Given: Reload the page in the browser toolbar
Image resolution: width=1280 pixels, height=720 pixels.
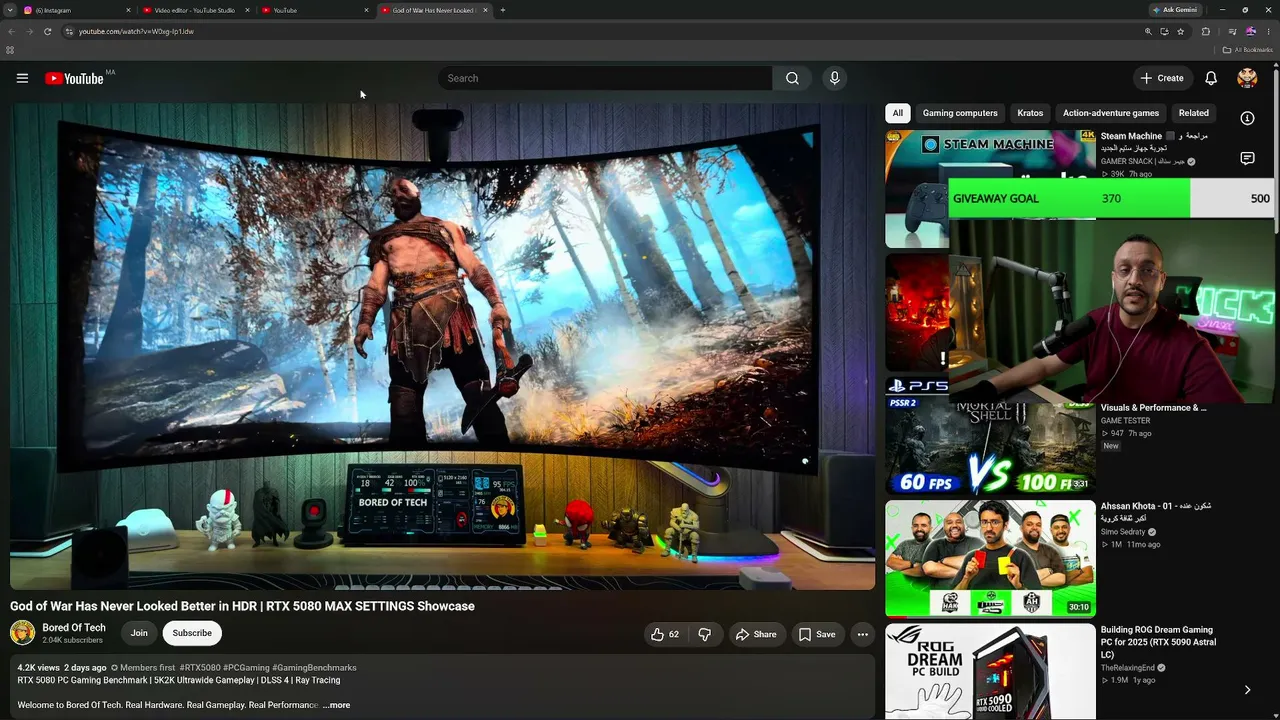Looking at the screenshot, I should [x=47, y=31].
